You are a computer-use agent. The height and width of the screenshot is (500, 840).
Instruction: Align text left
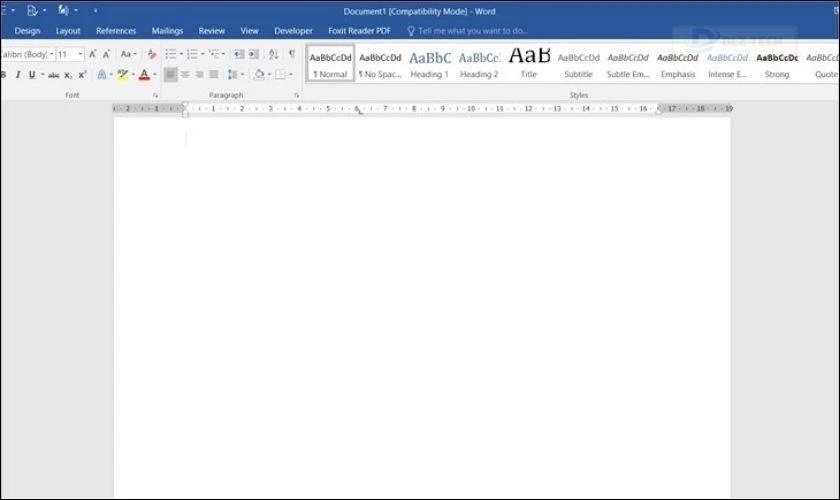[170, 75]
